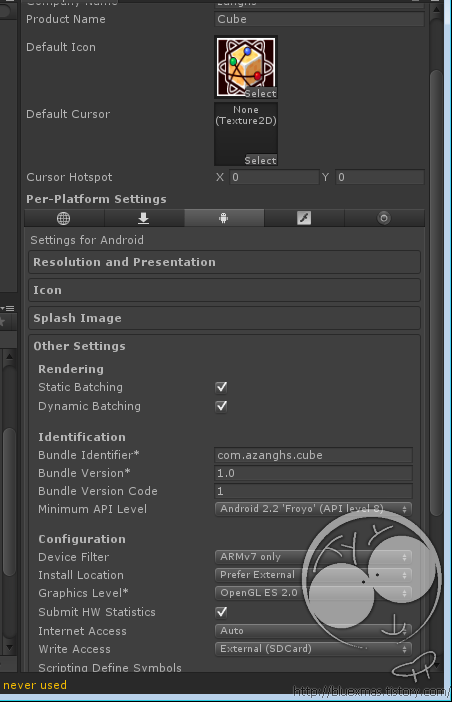
Task: Click the 'never used' console warning message
Action: 35,685
